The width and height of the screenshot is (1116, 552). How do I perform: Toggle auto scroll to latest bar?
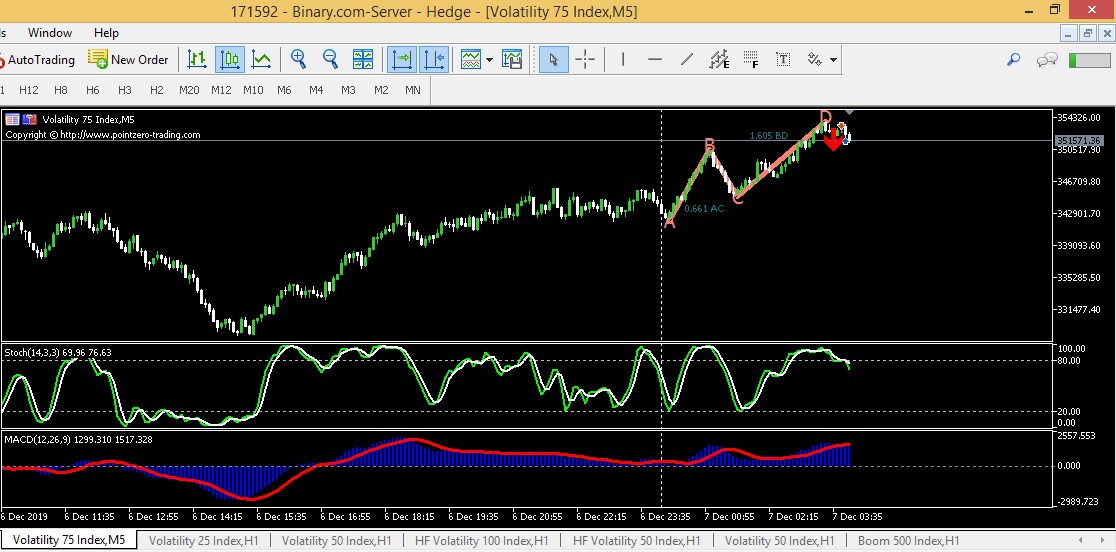pyautogui.click(x=403, y=60)
